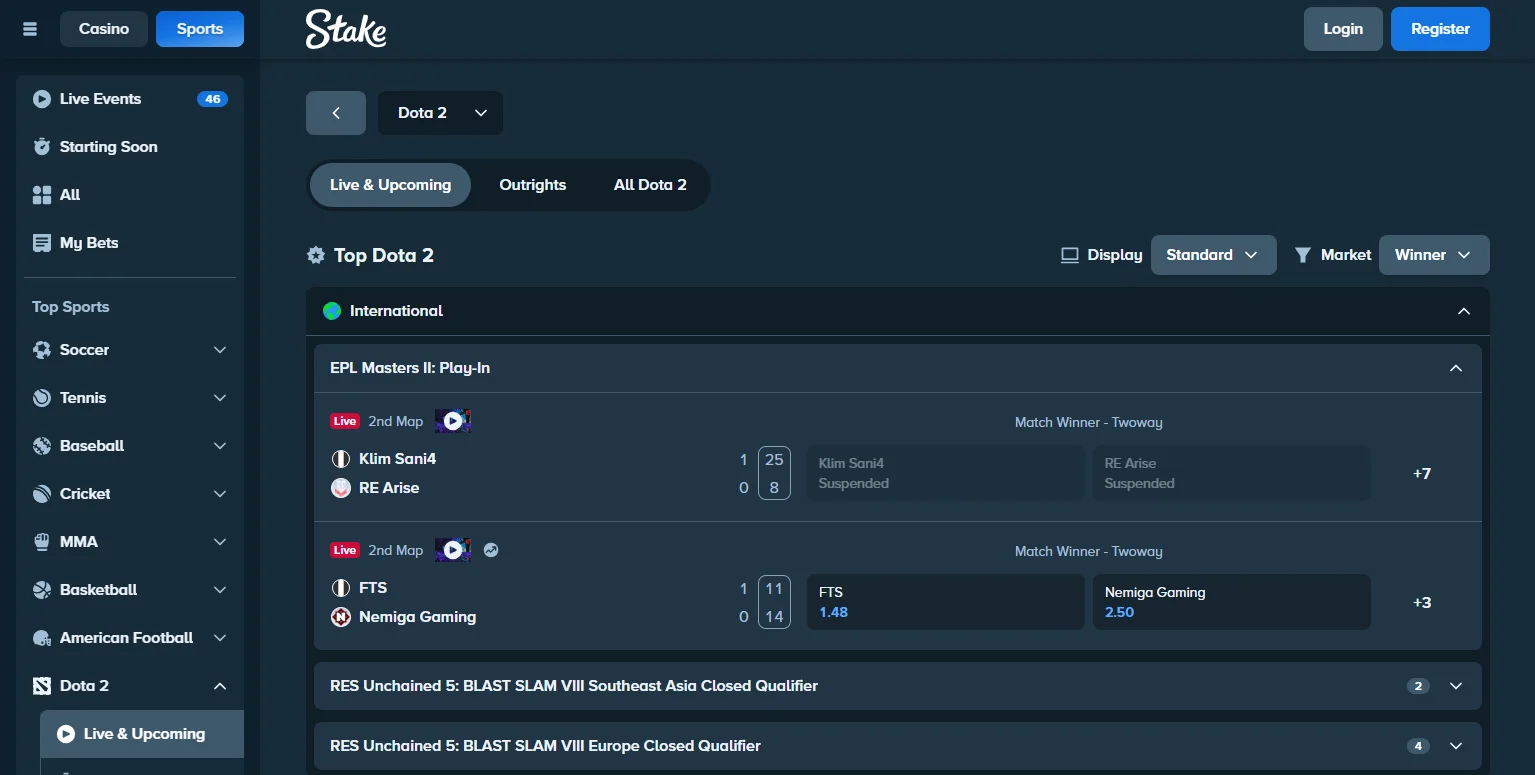The width and height of the screenshot is (1535, 775).
Task: Bet on Nemiga Gaming at 2.50 odds
Action: click(x=1232, y=602)
